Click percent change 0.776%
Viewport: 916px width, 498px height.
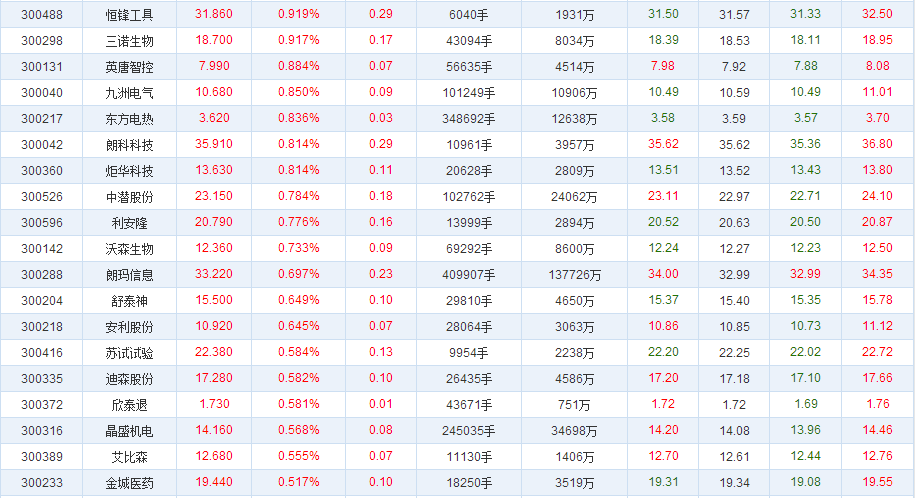pyautogui.click(x=299, y=222)
